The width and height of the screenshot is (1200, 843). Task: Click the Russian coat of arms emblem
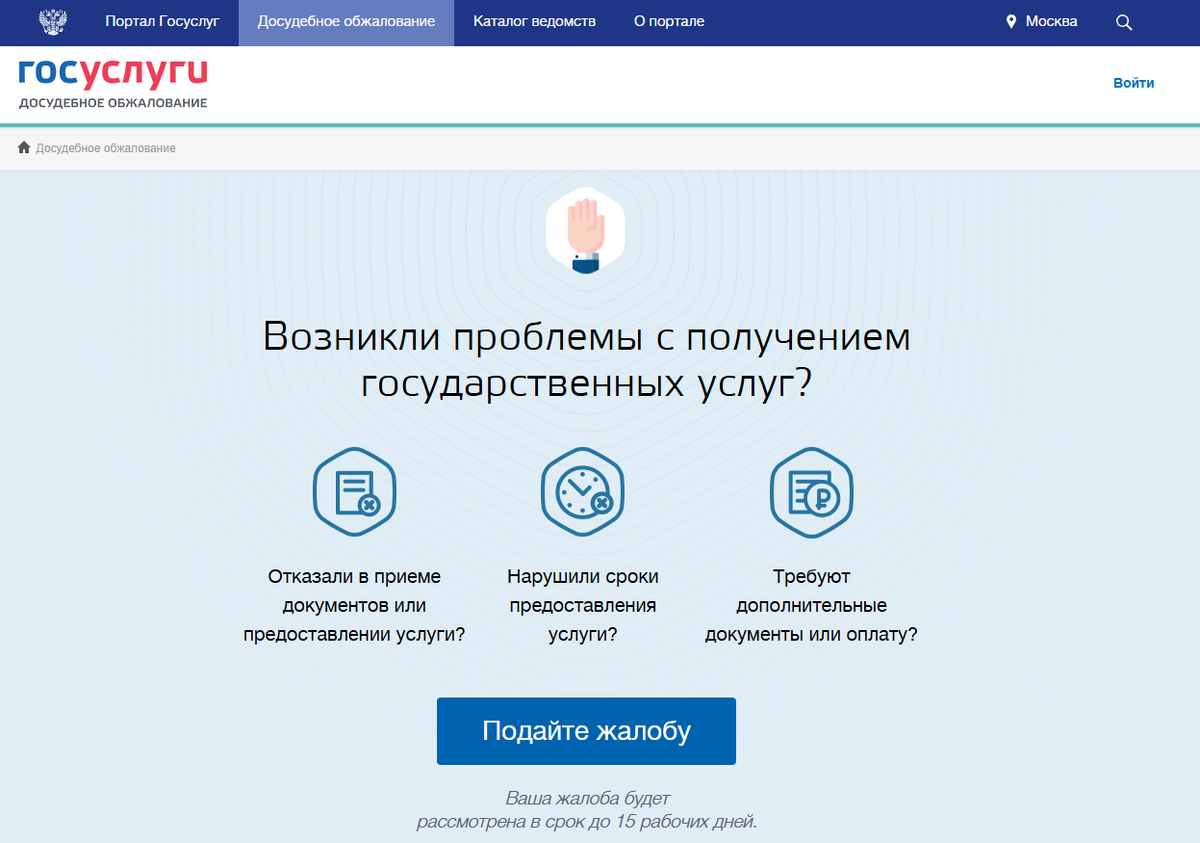52,22
